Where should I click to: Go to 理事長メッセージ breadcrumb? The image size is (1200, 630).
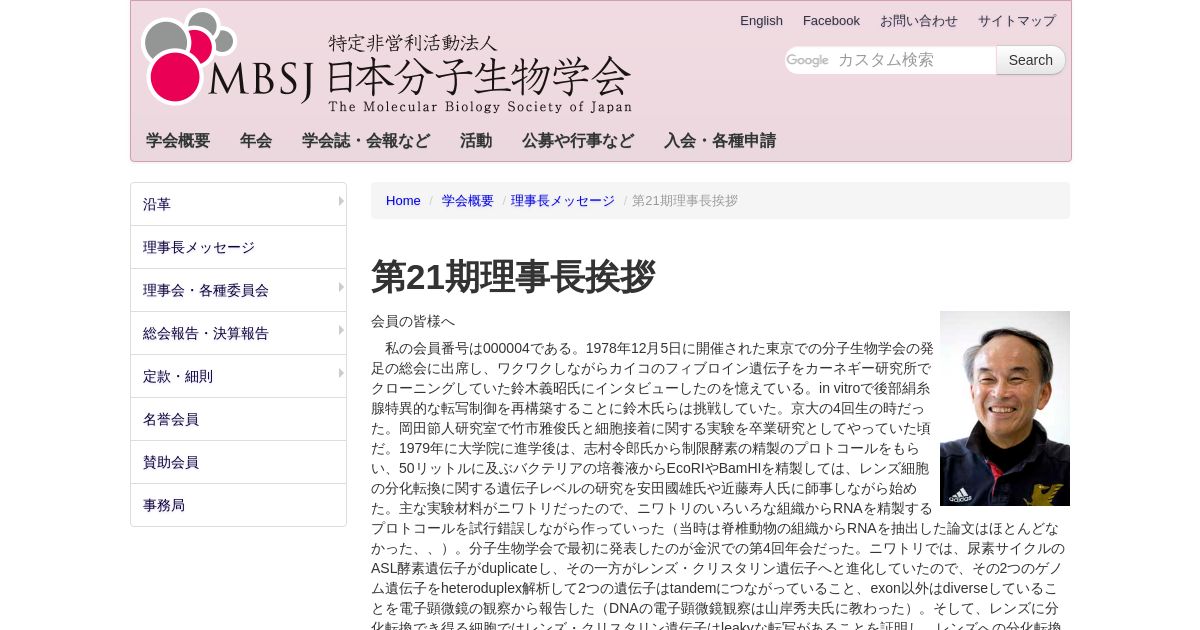[x=563, y=200]
